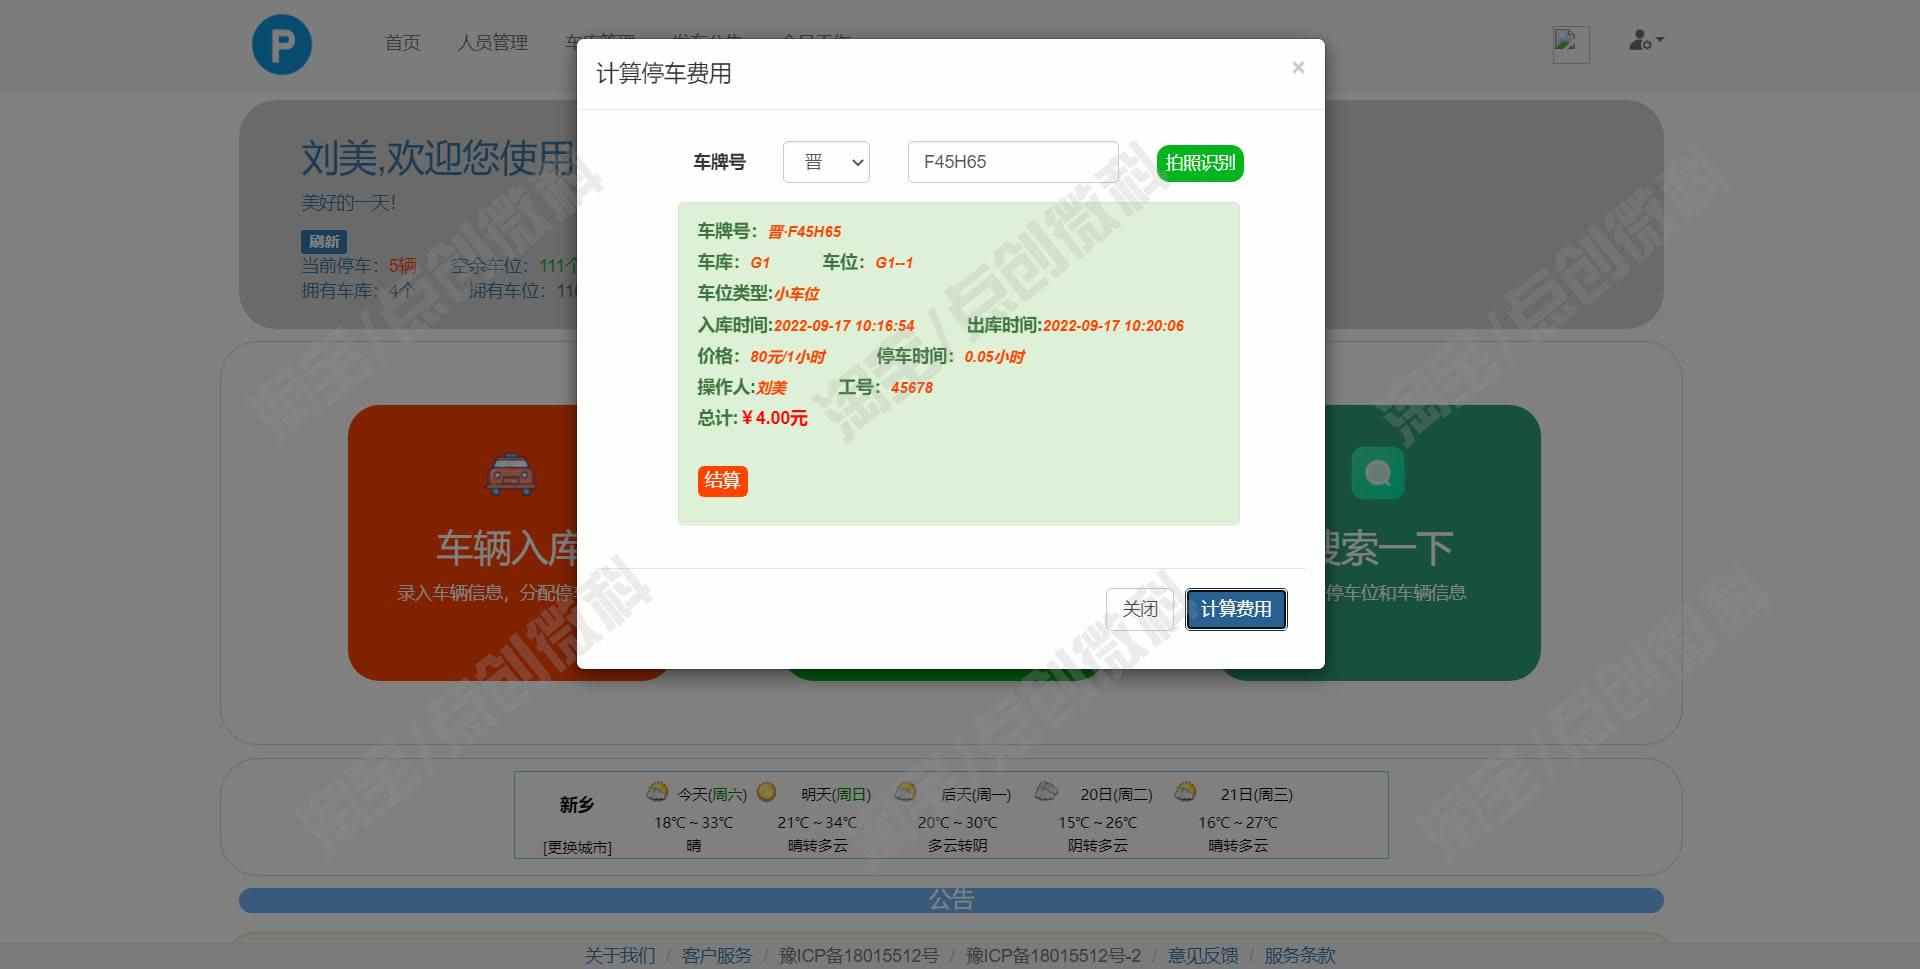Click the 更换城市 link in weather widget
Image resolution: width=1920 pixels, height=969 pixels.
(x=577, y=847)
